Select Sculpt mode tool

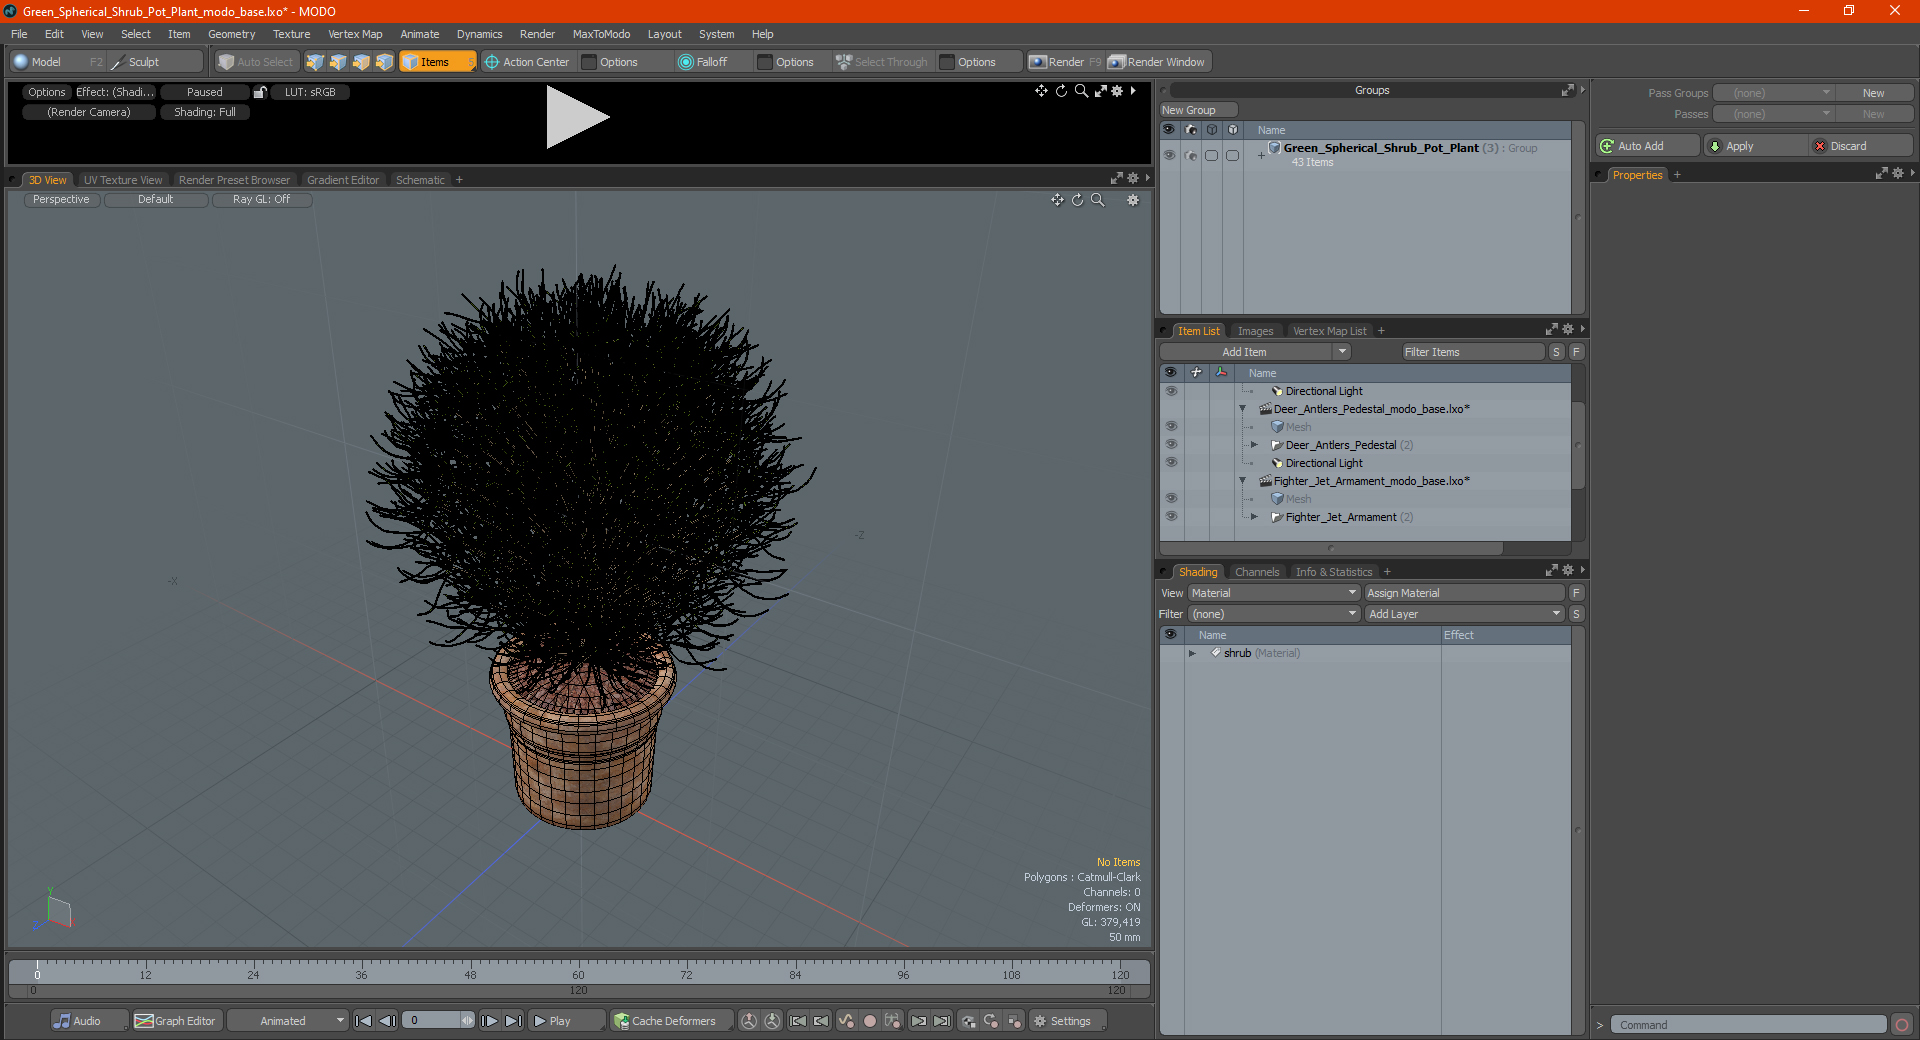pyautogui.click(x=154, y=62)
